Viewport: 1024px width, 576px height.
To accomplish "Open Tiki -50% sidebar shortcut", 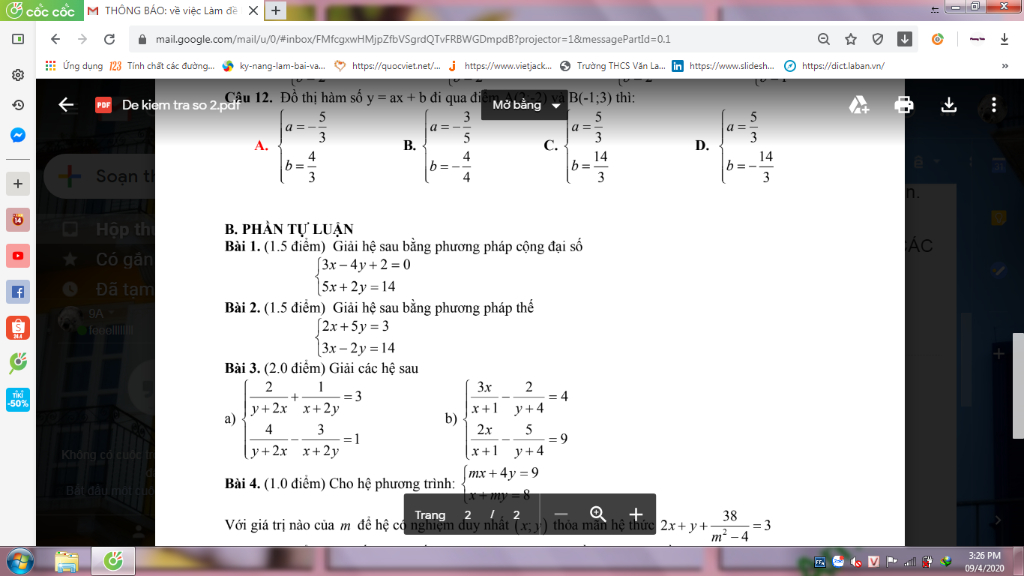I will pyautogui.click(x=18, y=400).
